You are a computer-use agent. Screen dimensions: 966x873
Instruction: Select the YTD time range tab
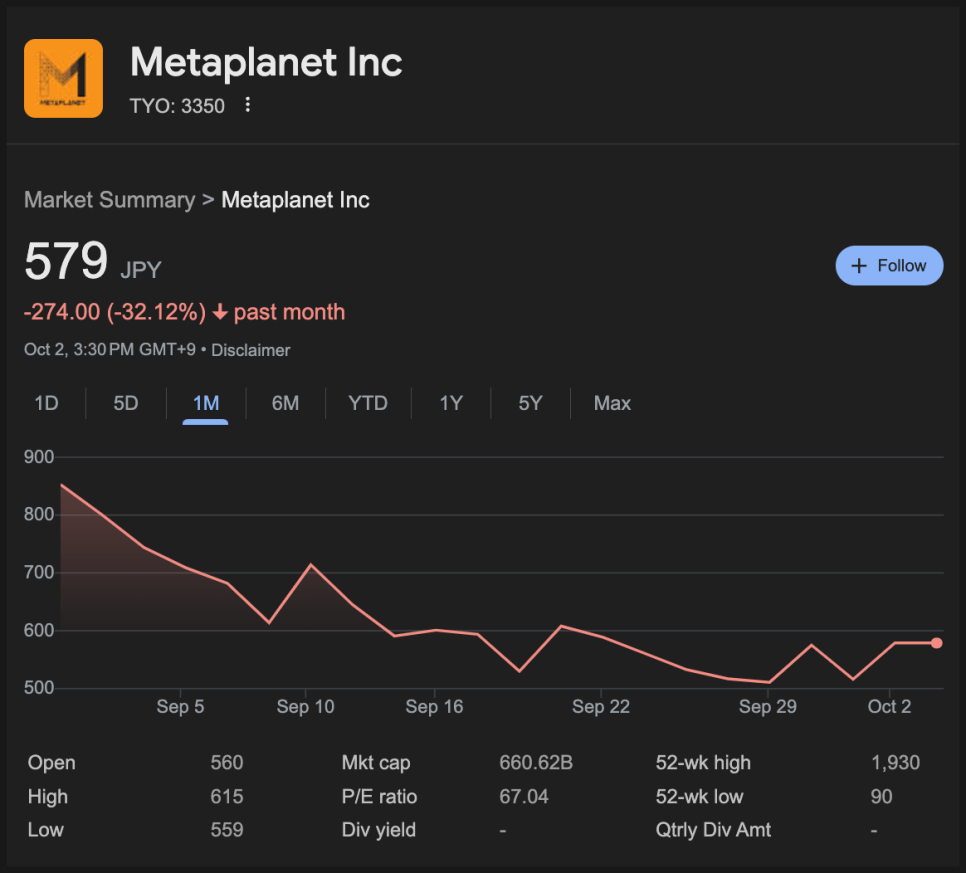(x=368, y=403)
